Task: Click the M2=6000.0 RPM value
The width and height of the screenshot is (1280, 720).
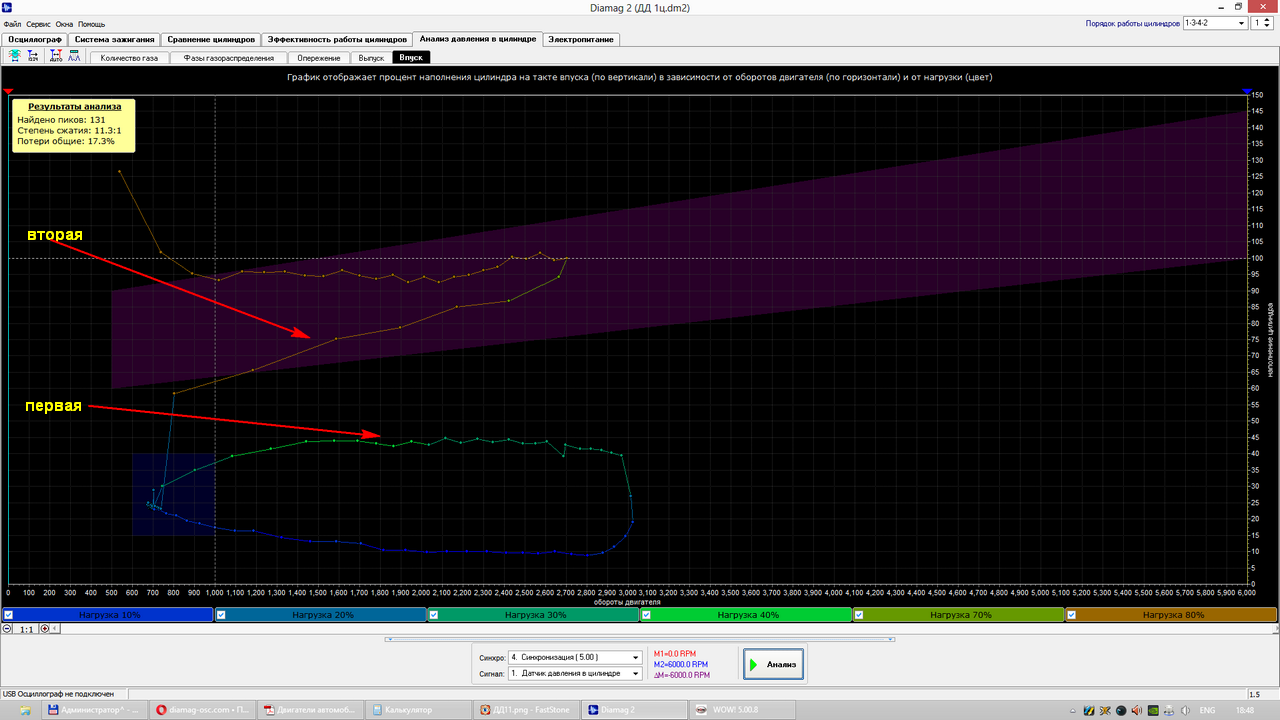Action: click(x=680, y=664)
